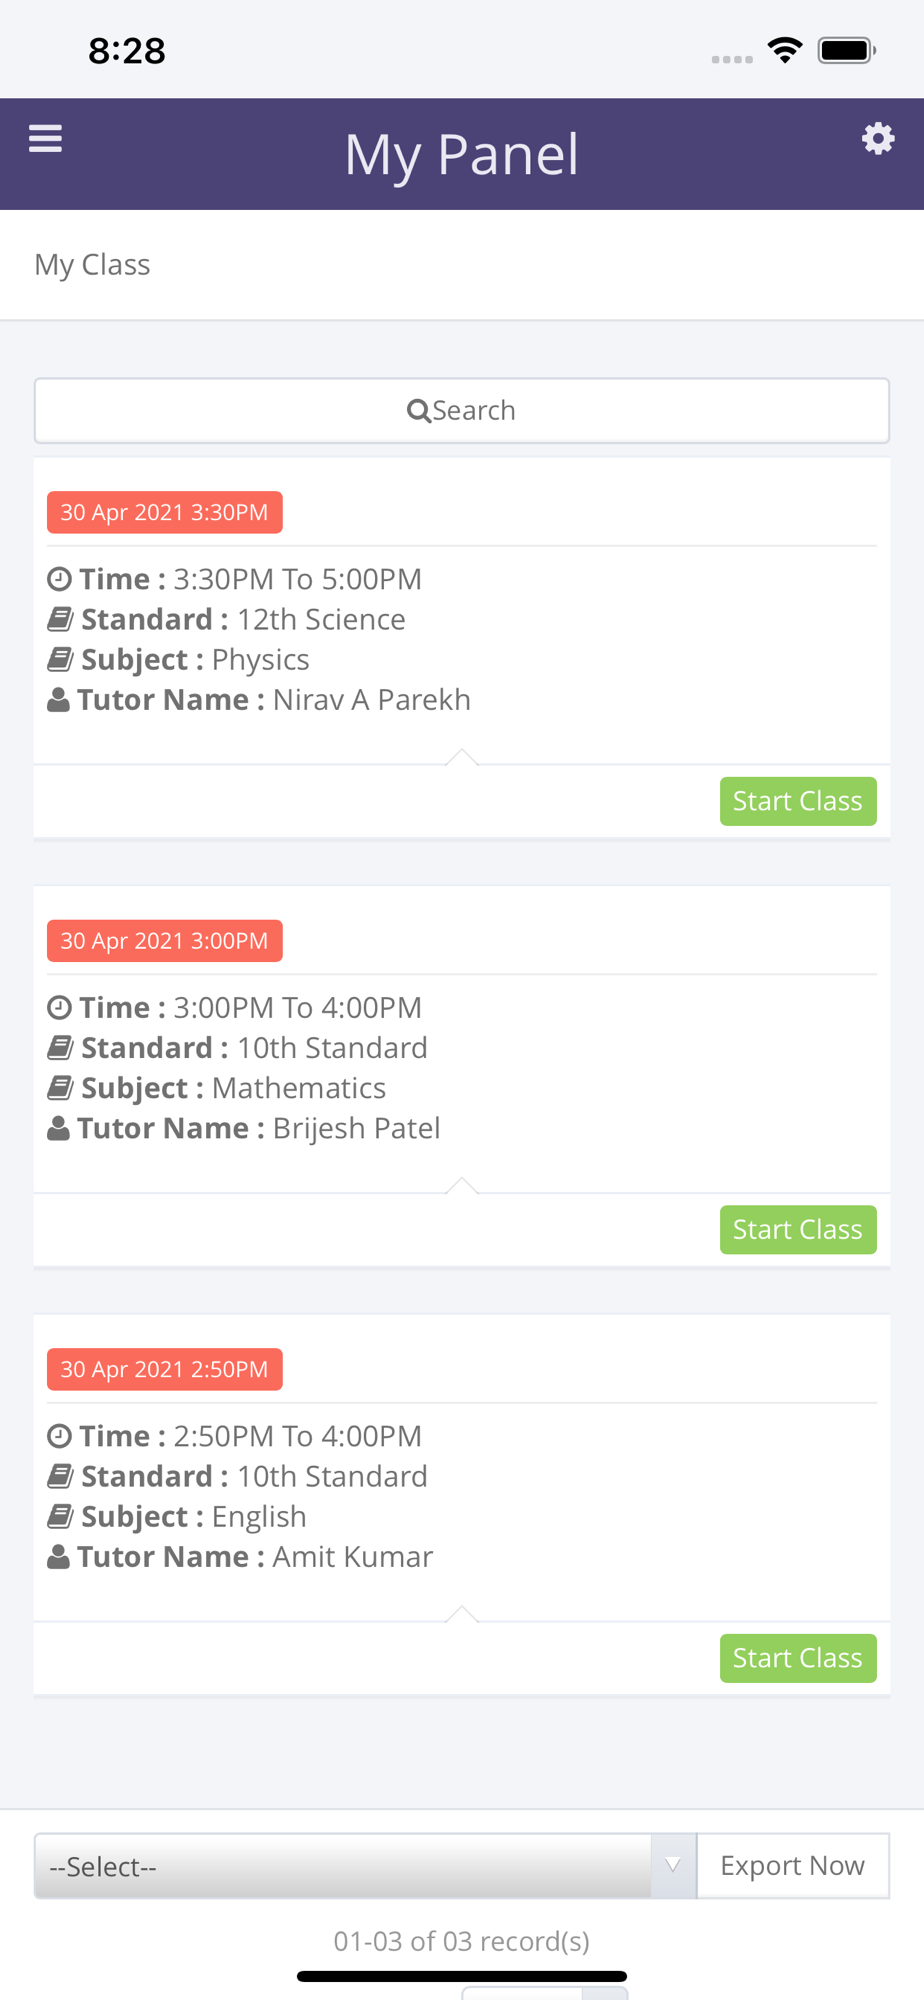Tap the My Class breadcrumb label
This screenshot has height=2000, width=924.
tap(92, 265)
